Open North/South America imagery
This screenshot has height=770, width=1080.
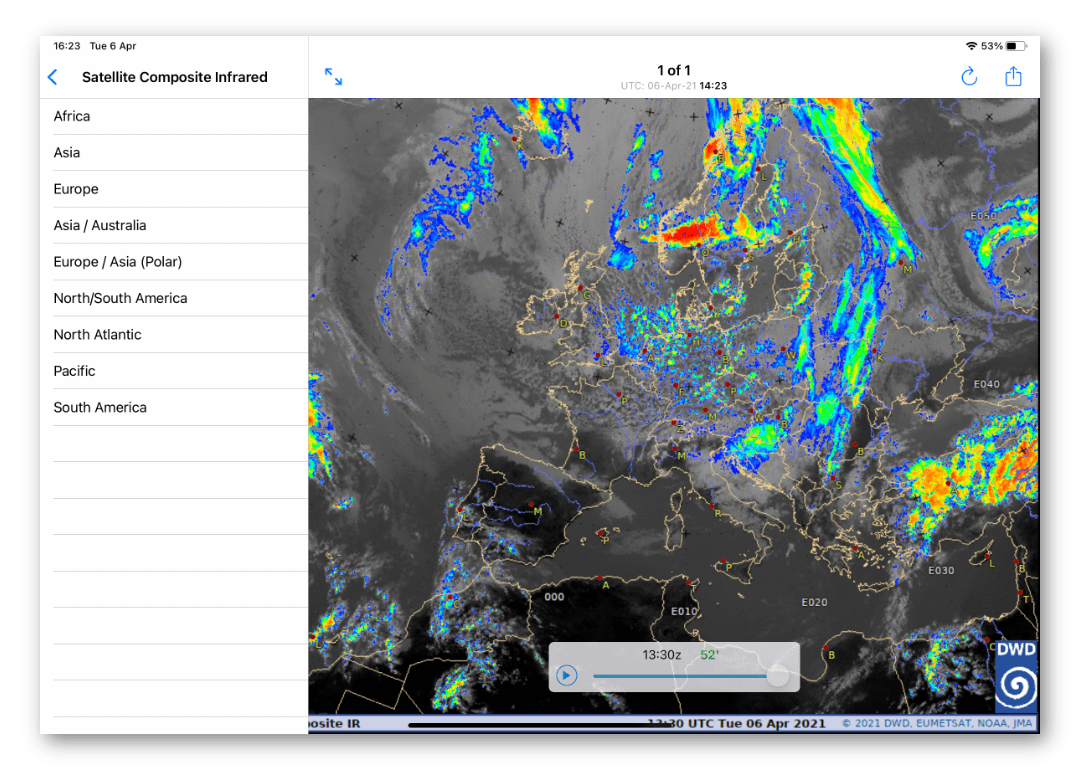click(x=121, y=298)
